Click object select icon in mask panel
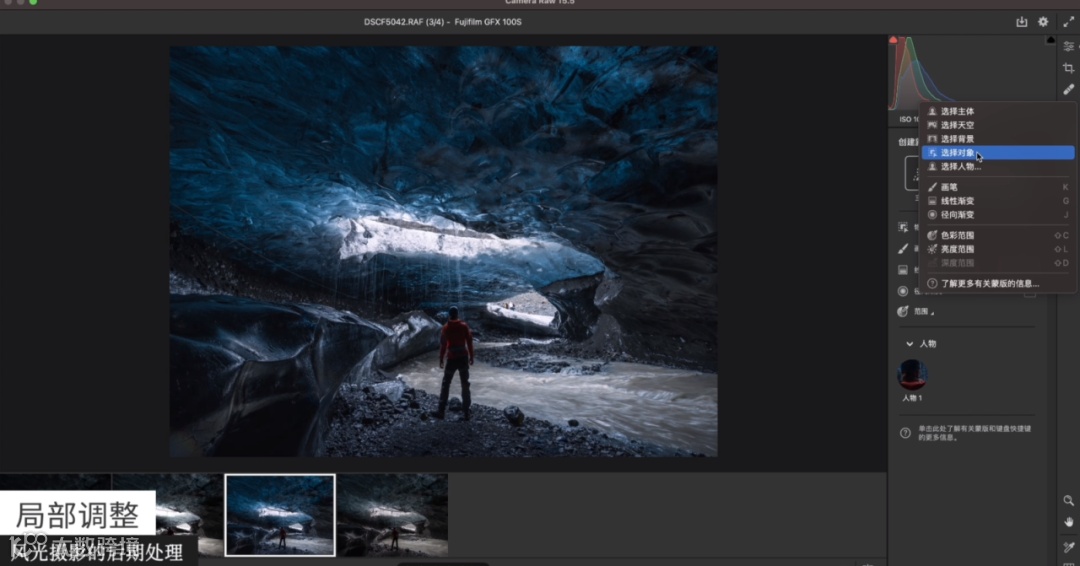 [x=903, y=227]
